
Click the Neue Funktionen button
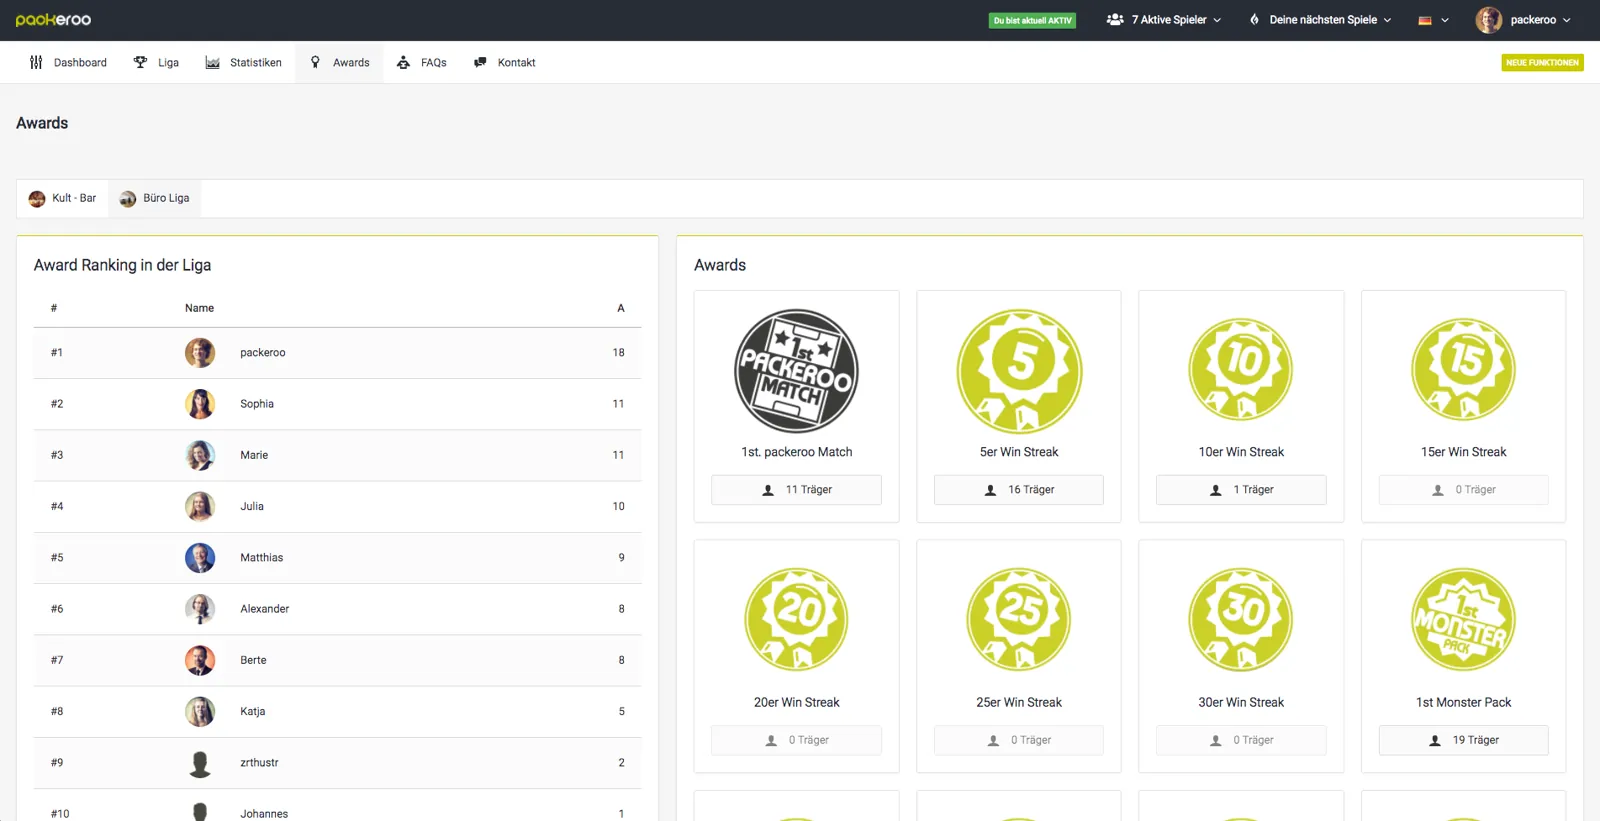tap(1542, 62)
